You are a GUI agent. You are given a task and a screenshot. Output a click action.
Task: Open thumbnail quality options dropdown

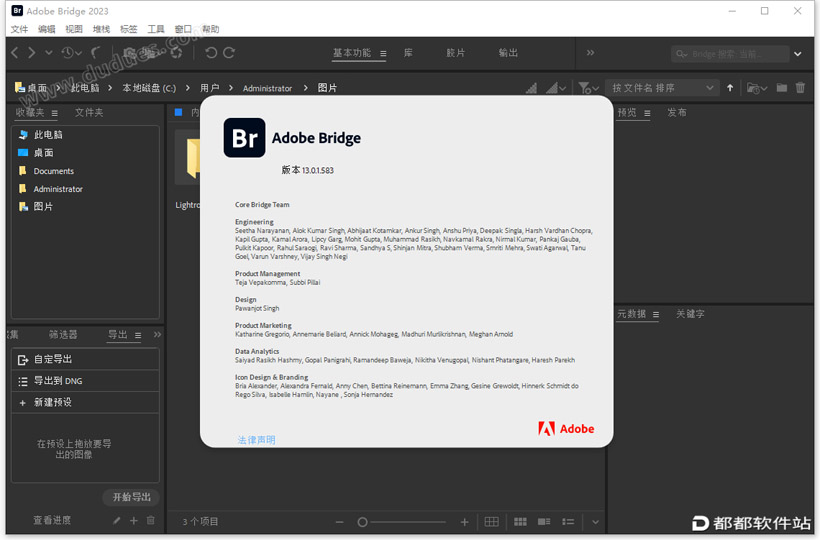pos(555,88)
